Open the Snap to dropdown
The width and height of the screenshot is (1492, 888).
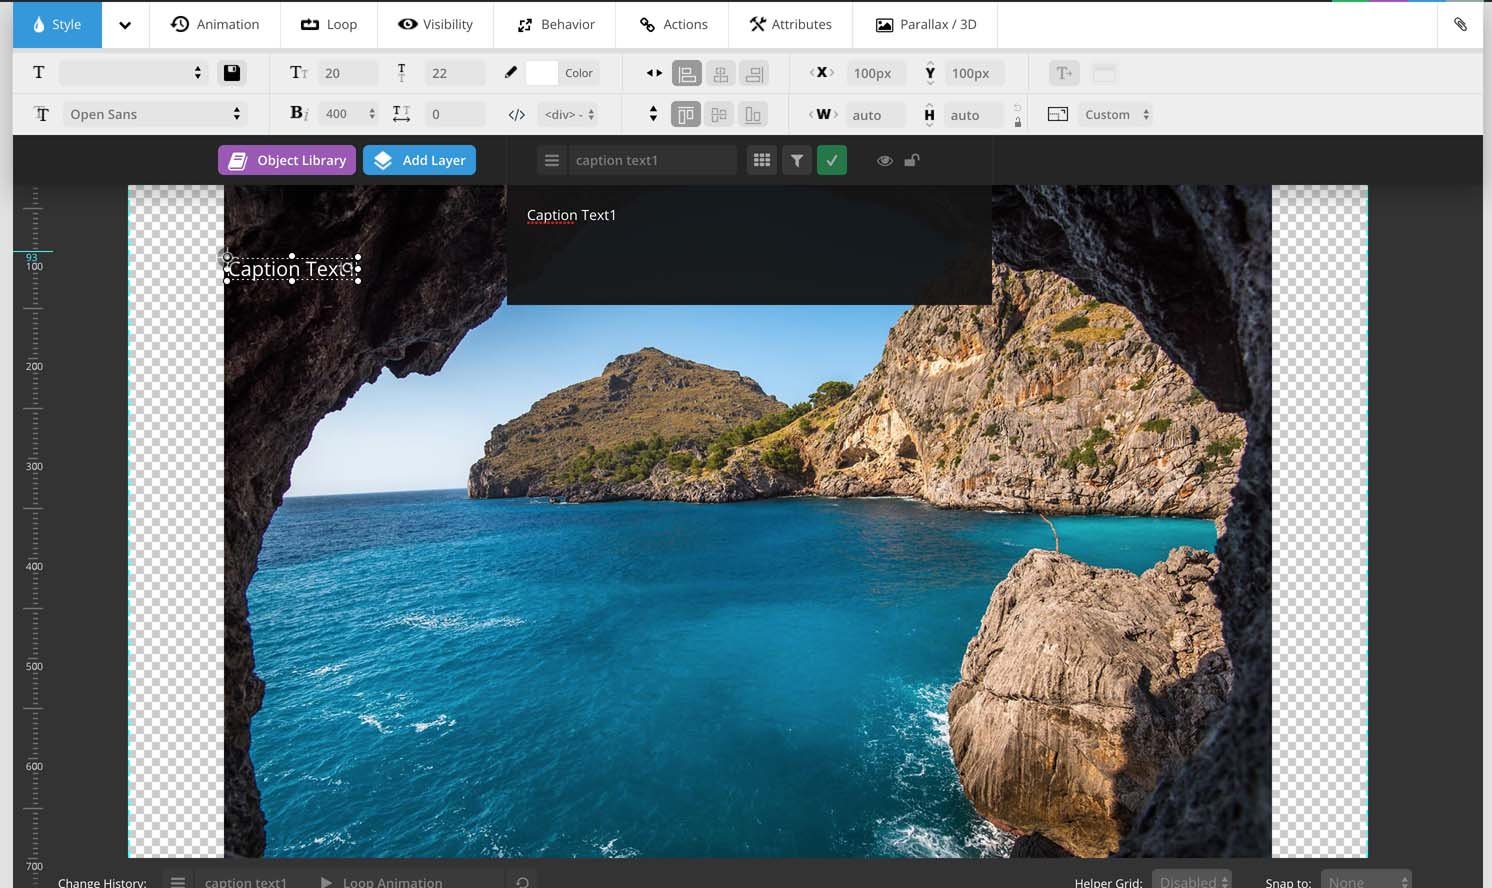(1366, 881)
